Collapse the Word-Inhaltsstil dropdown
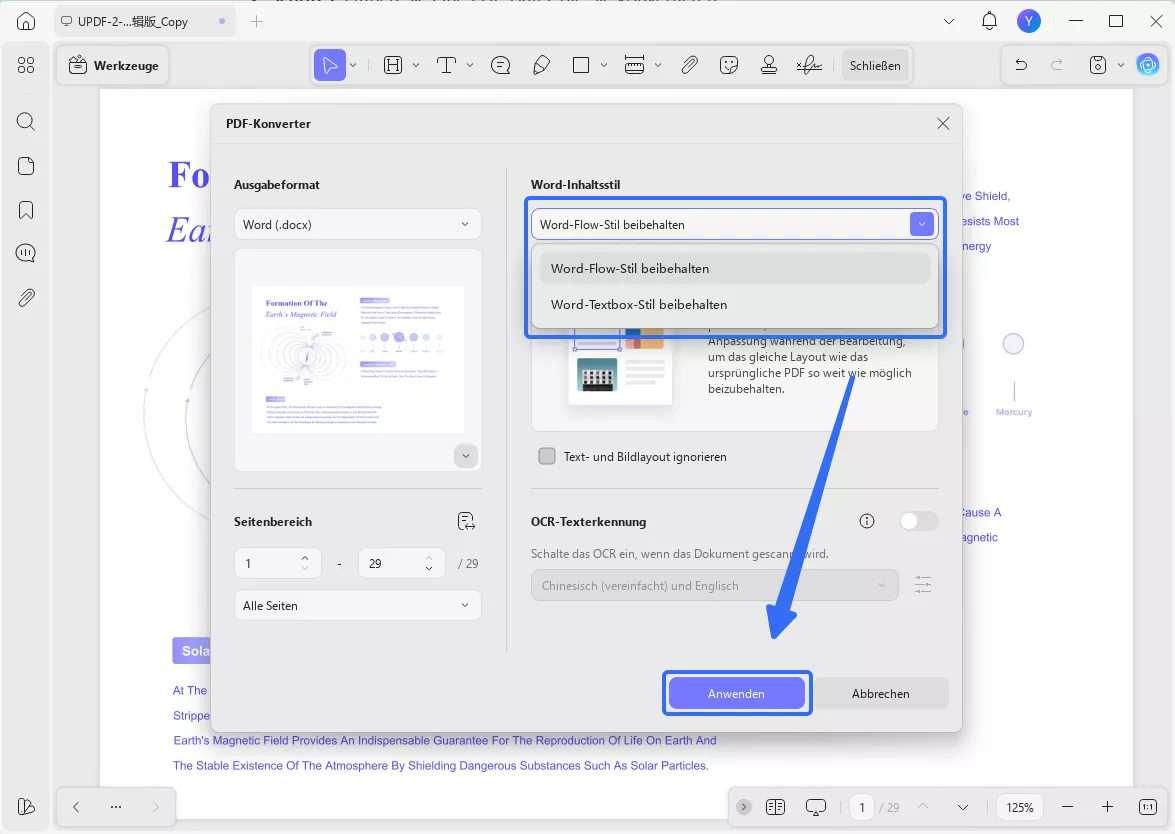The height and width of the screenshot is (834, 1175). (x=921, y=224)
